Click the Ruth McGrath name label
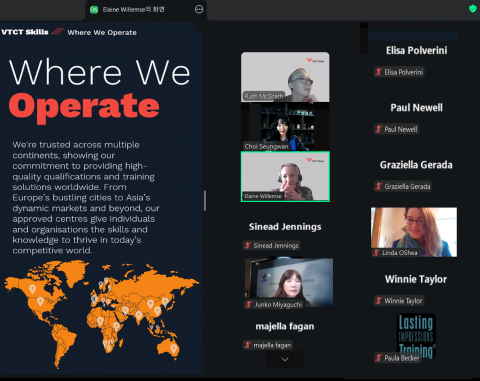This screenshot has height=381, width=480. tap(264, 96)
